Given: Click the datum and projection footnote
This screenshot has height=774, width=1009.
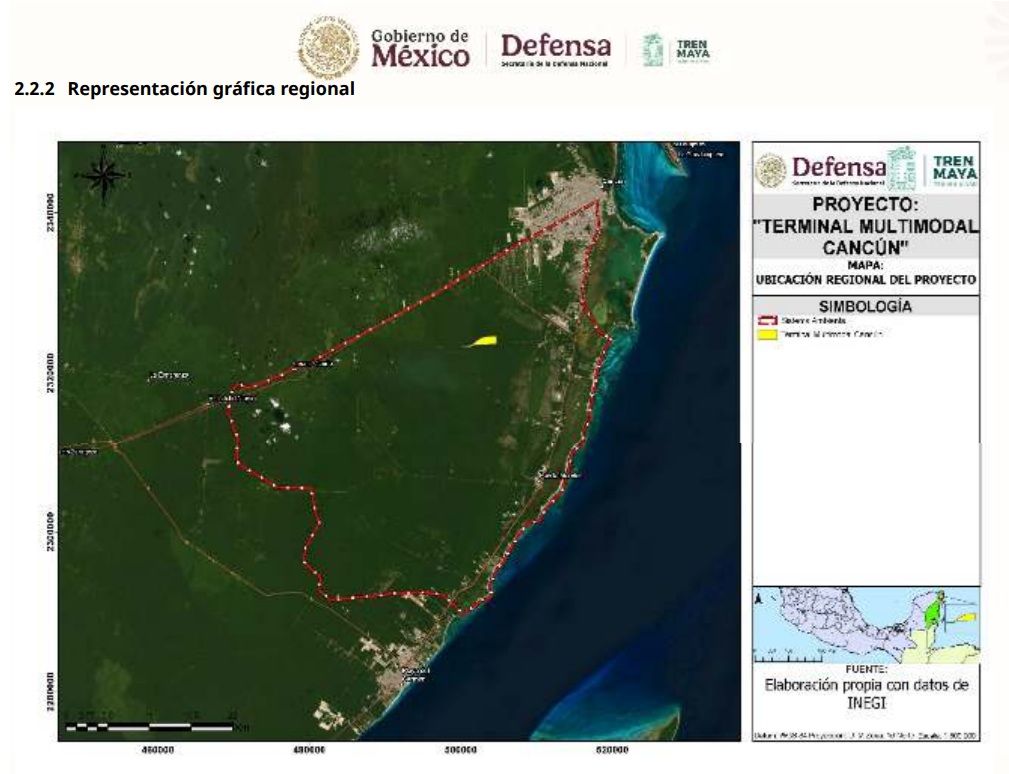Looking at the screenshot, I should point(866,735).
